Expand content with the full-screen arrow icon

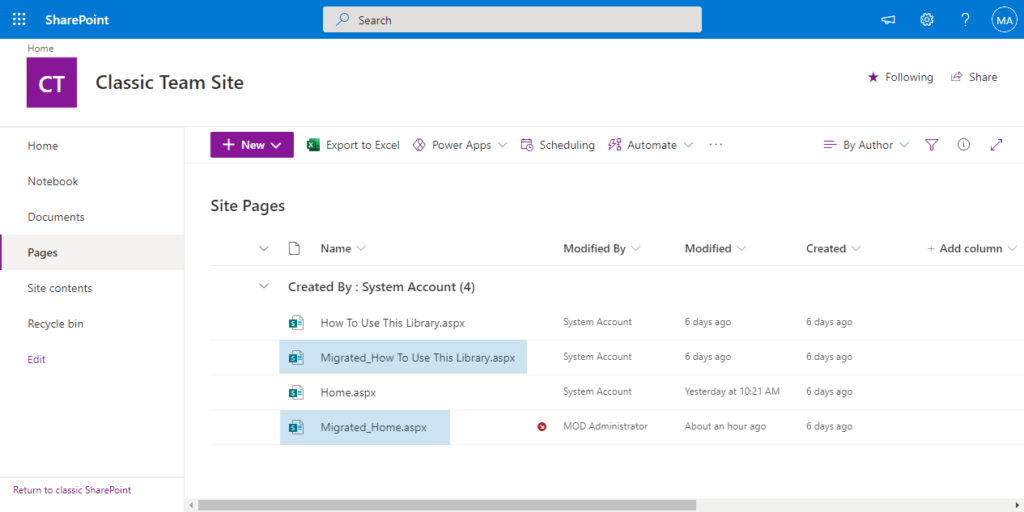tap(997, 145)
